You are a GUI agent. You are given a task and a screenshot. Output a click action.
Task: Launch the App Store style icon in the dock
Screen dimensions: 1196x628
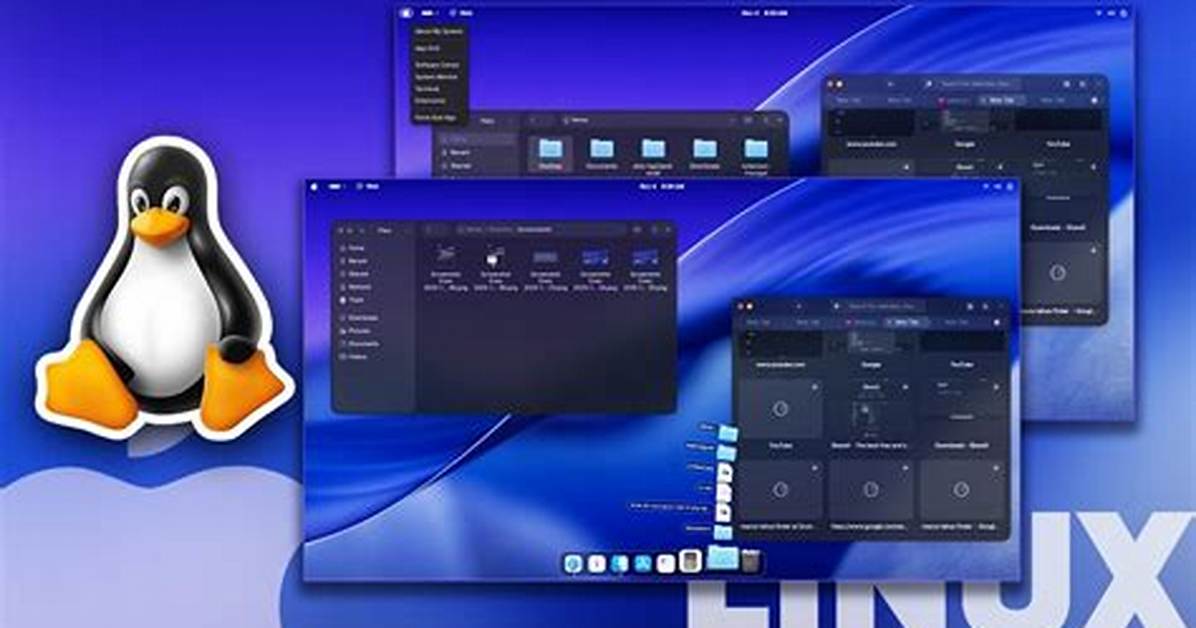click(x=643, y=563)
